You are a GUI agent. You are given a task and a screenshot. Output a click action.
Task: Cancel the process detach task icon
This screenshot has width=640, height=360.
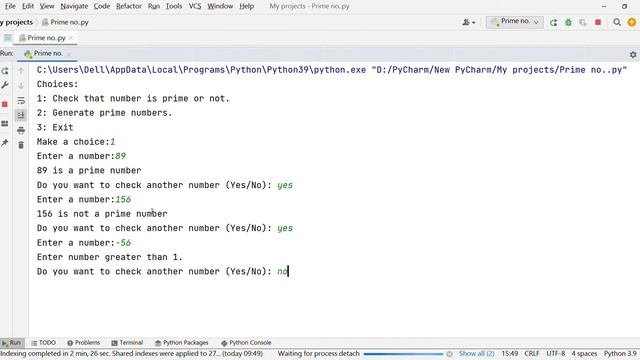point(449,354)
